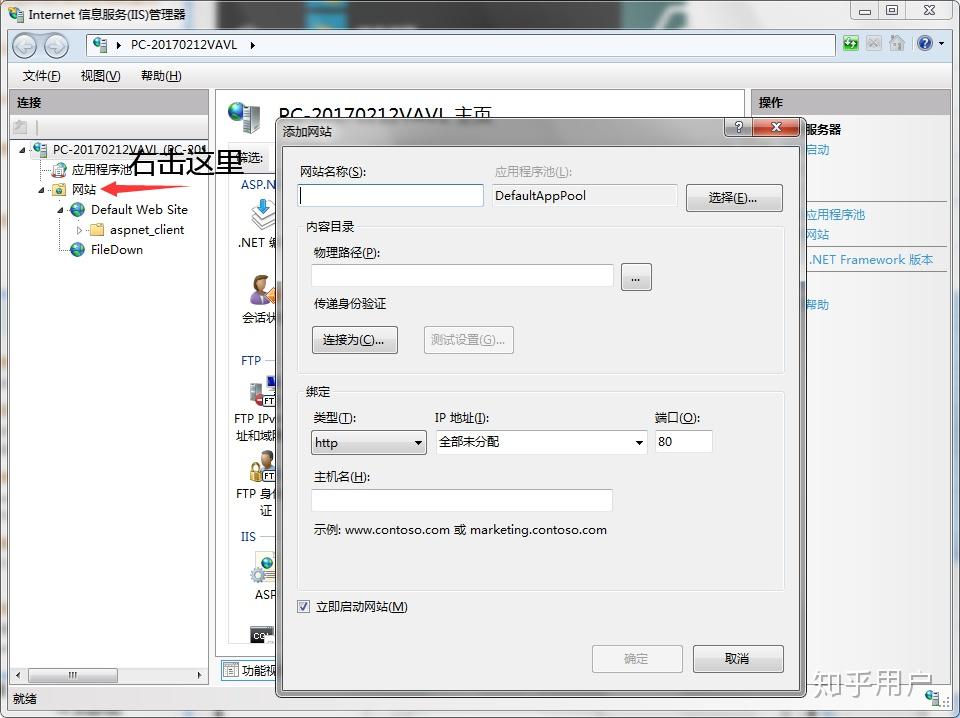Viewport: 960px width, 718px height.
Task: Click the Forward navigation arrow button
Action: [x=56, y=46]
